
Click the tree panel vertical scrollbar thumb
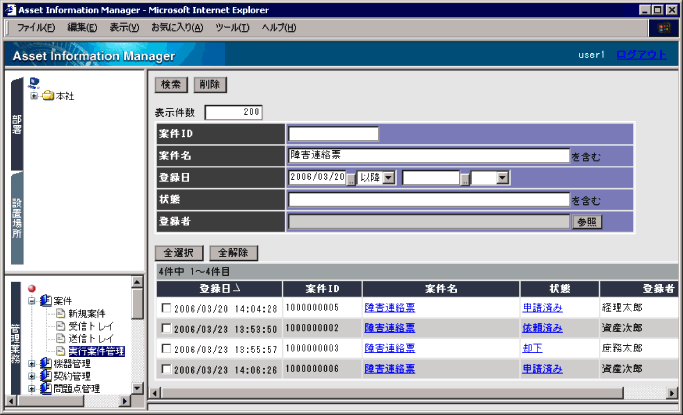(x=137, y=304)
